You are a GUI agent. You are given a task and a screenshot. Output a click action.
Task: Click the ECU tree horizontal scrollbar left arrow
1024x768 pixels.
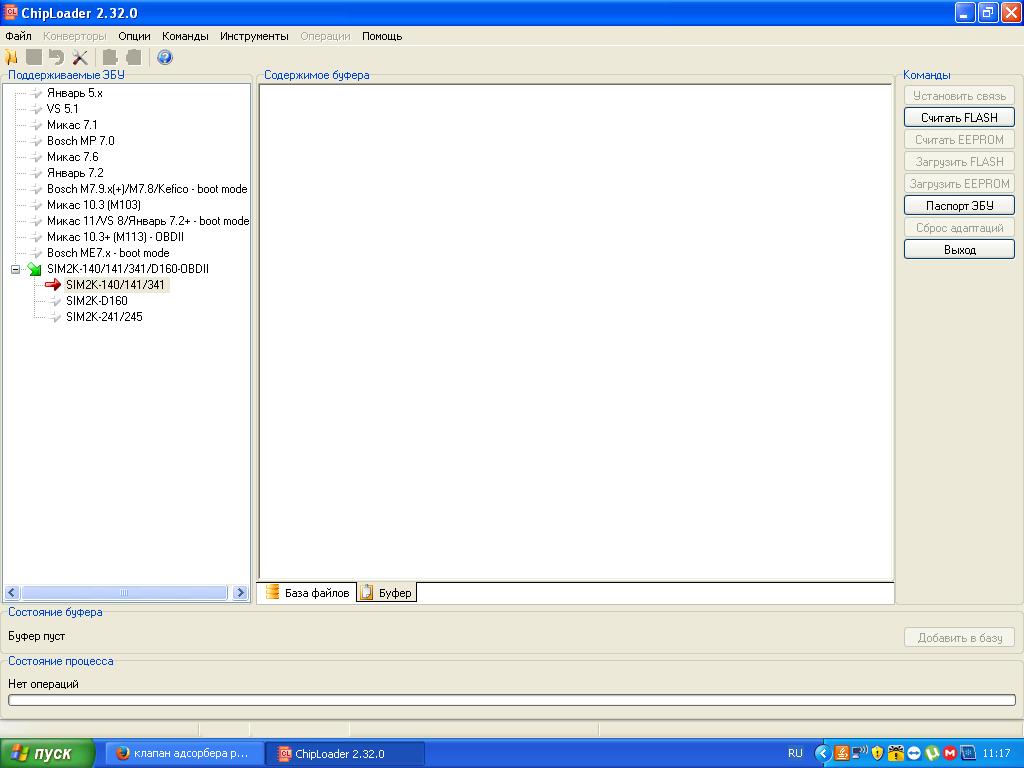tap(12, 593)
